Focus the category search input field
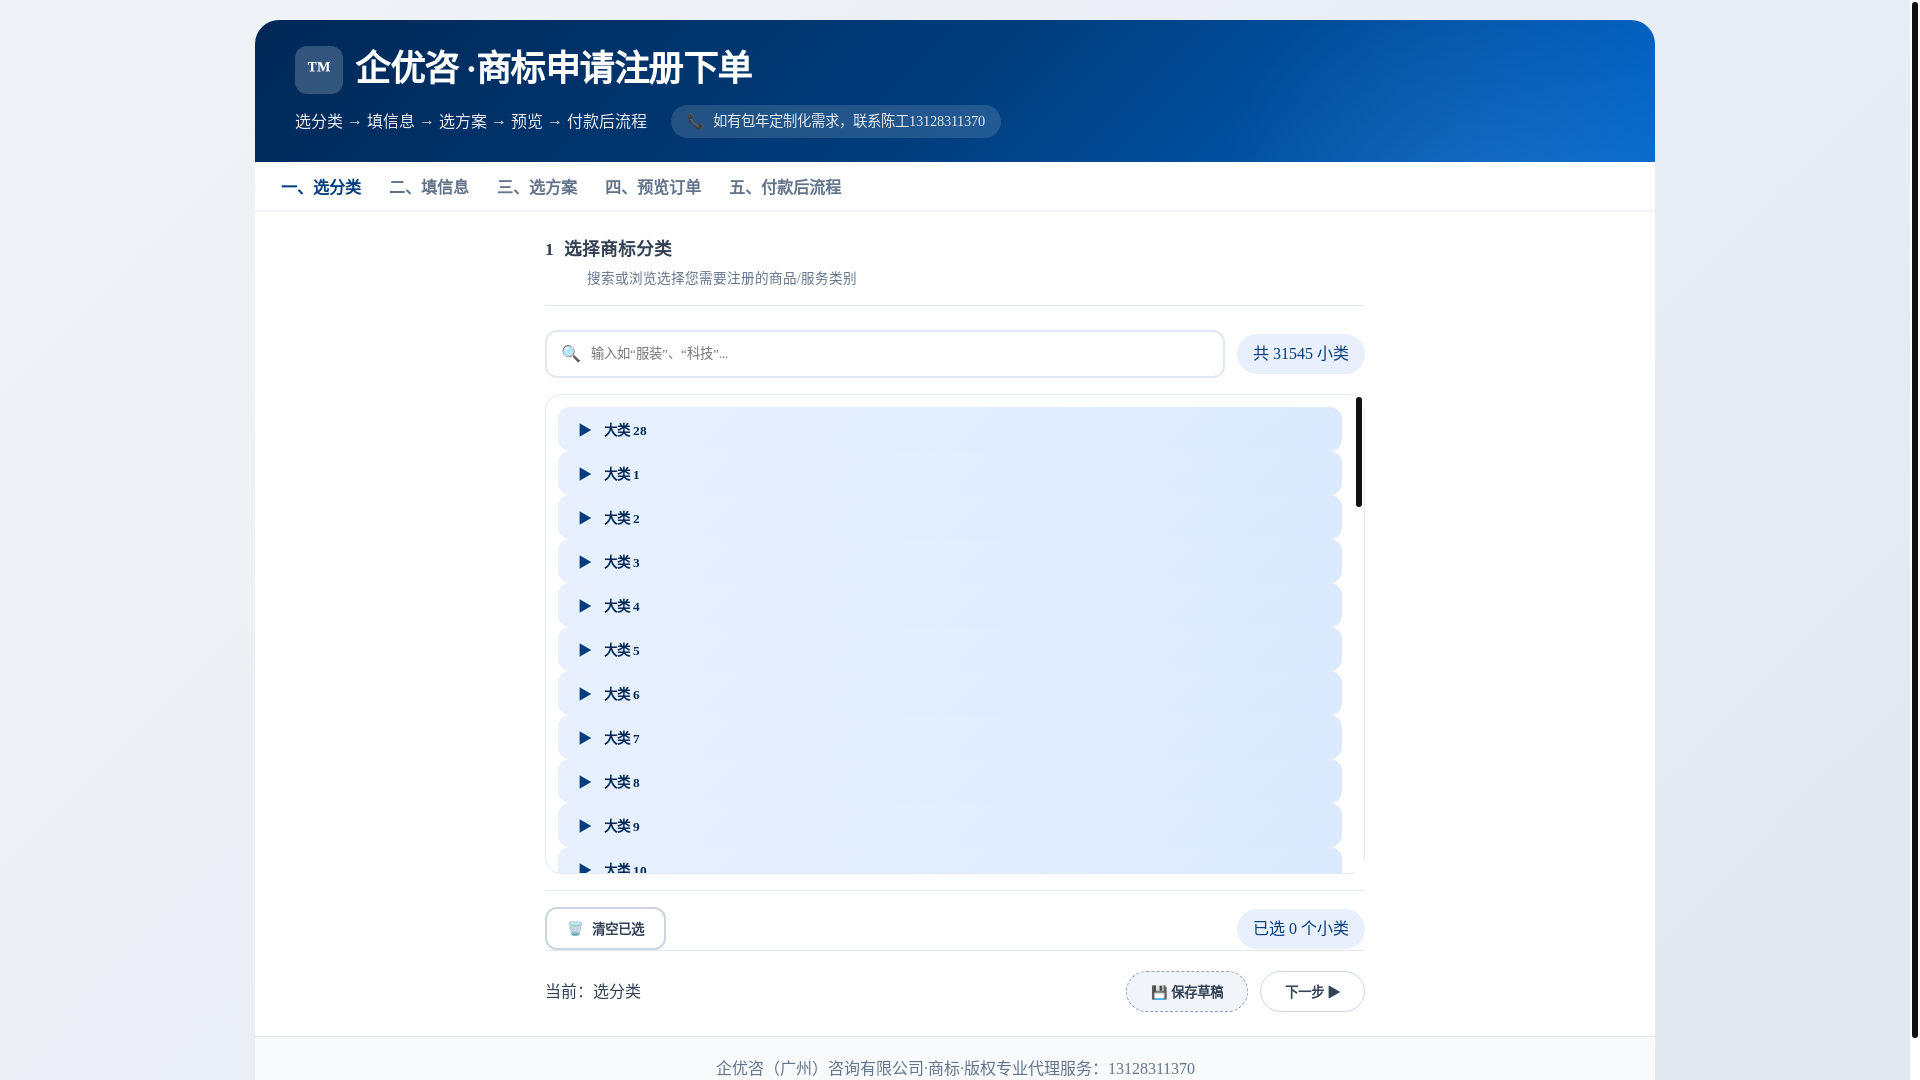This screenshot has width=1920, height=1080. click(885, 354)
